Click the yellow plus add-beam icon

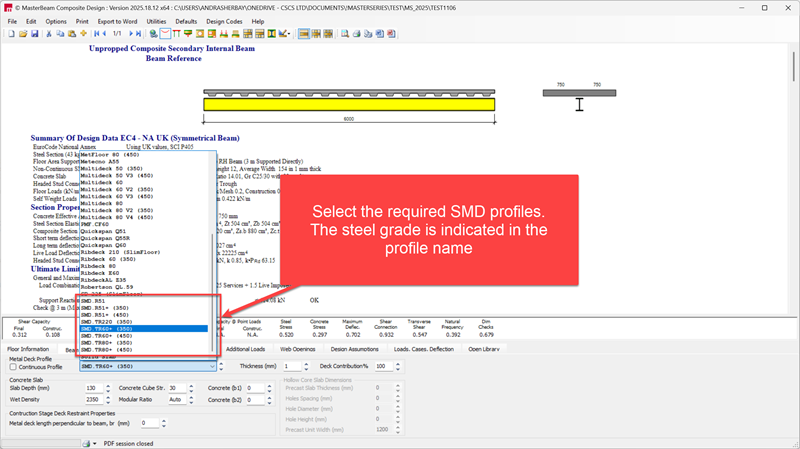tap(84, 34)
